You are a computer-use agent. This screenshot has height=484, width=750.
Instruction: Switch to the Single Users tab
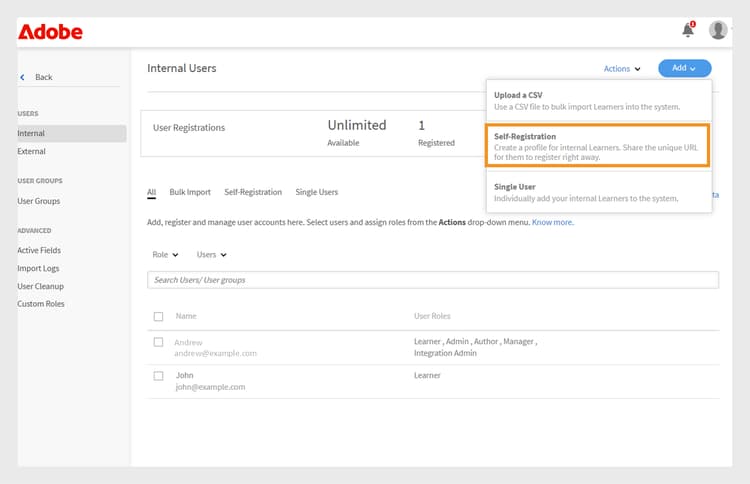click(x=316, y=192)
